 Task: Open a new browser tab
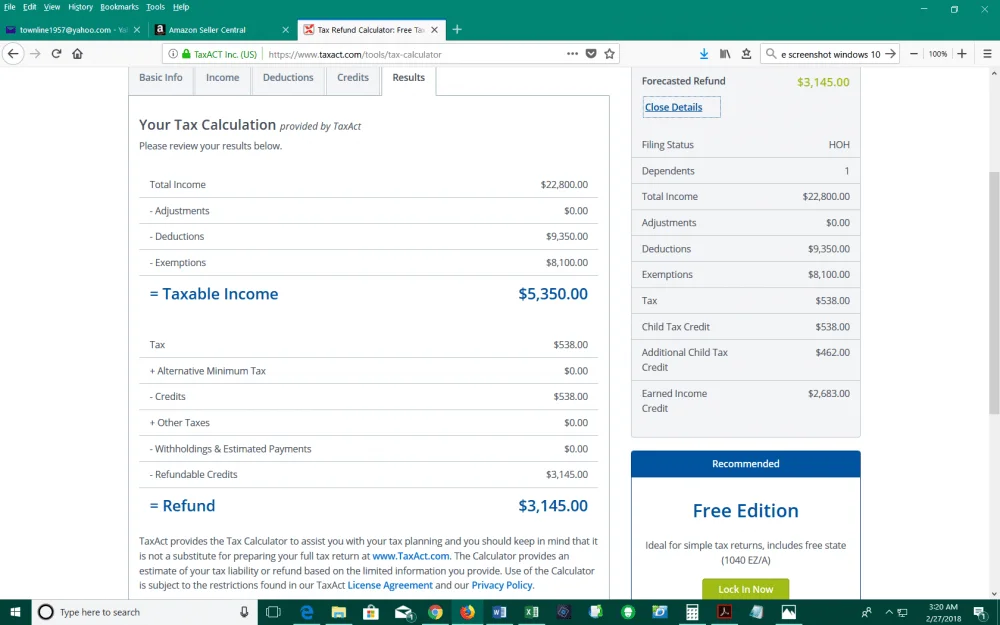457,29
